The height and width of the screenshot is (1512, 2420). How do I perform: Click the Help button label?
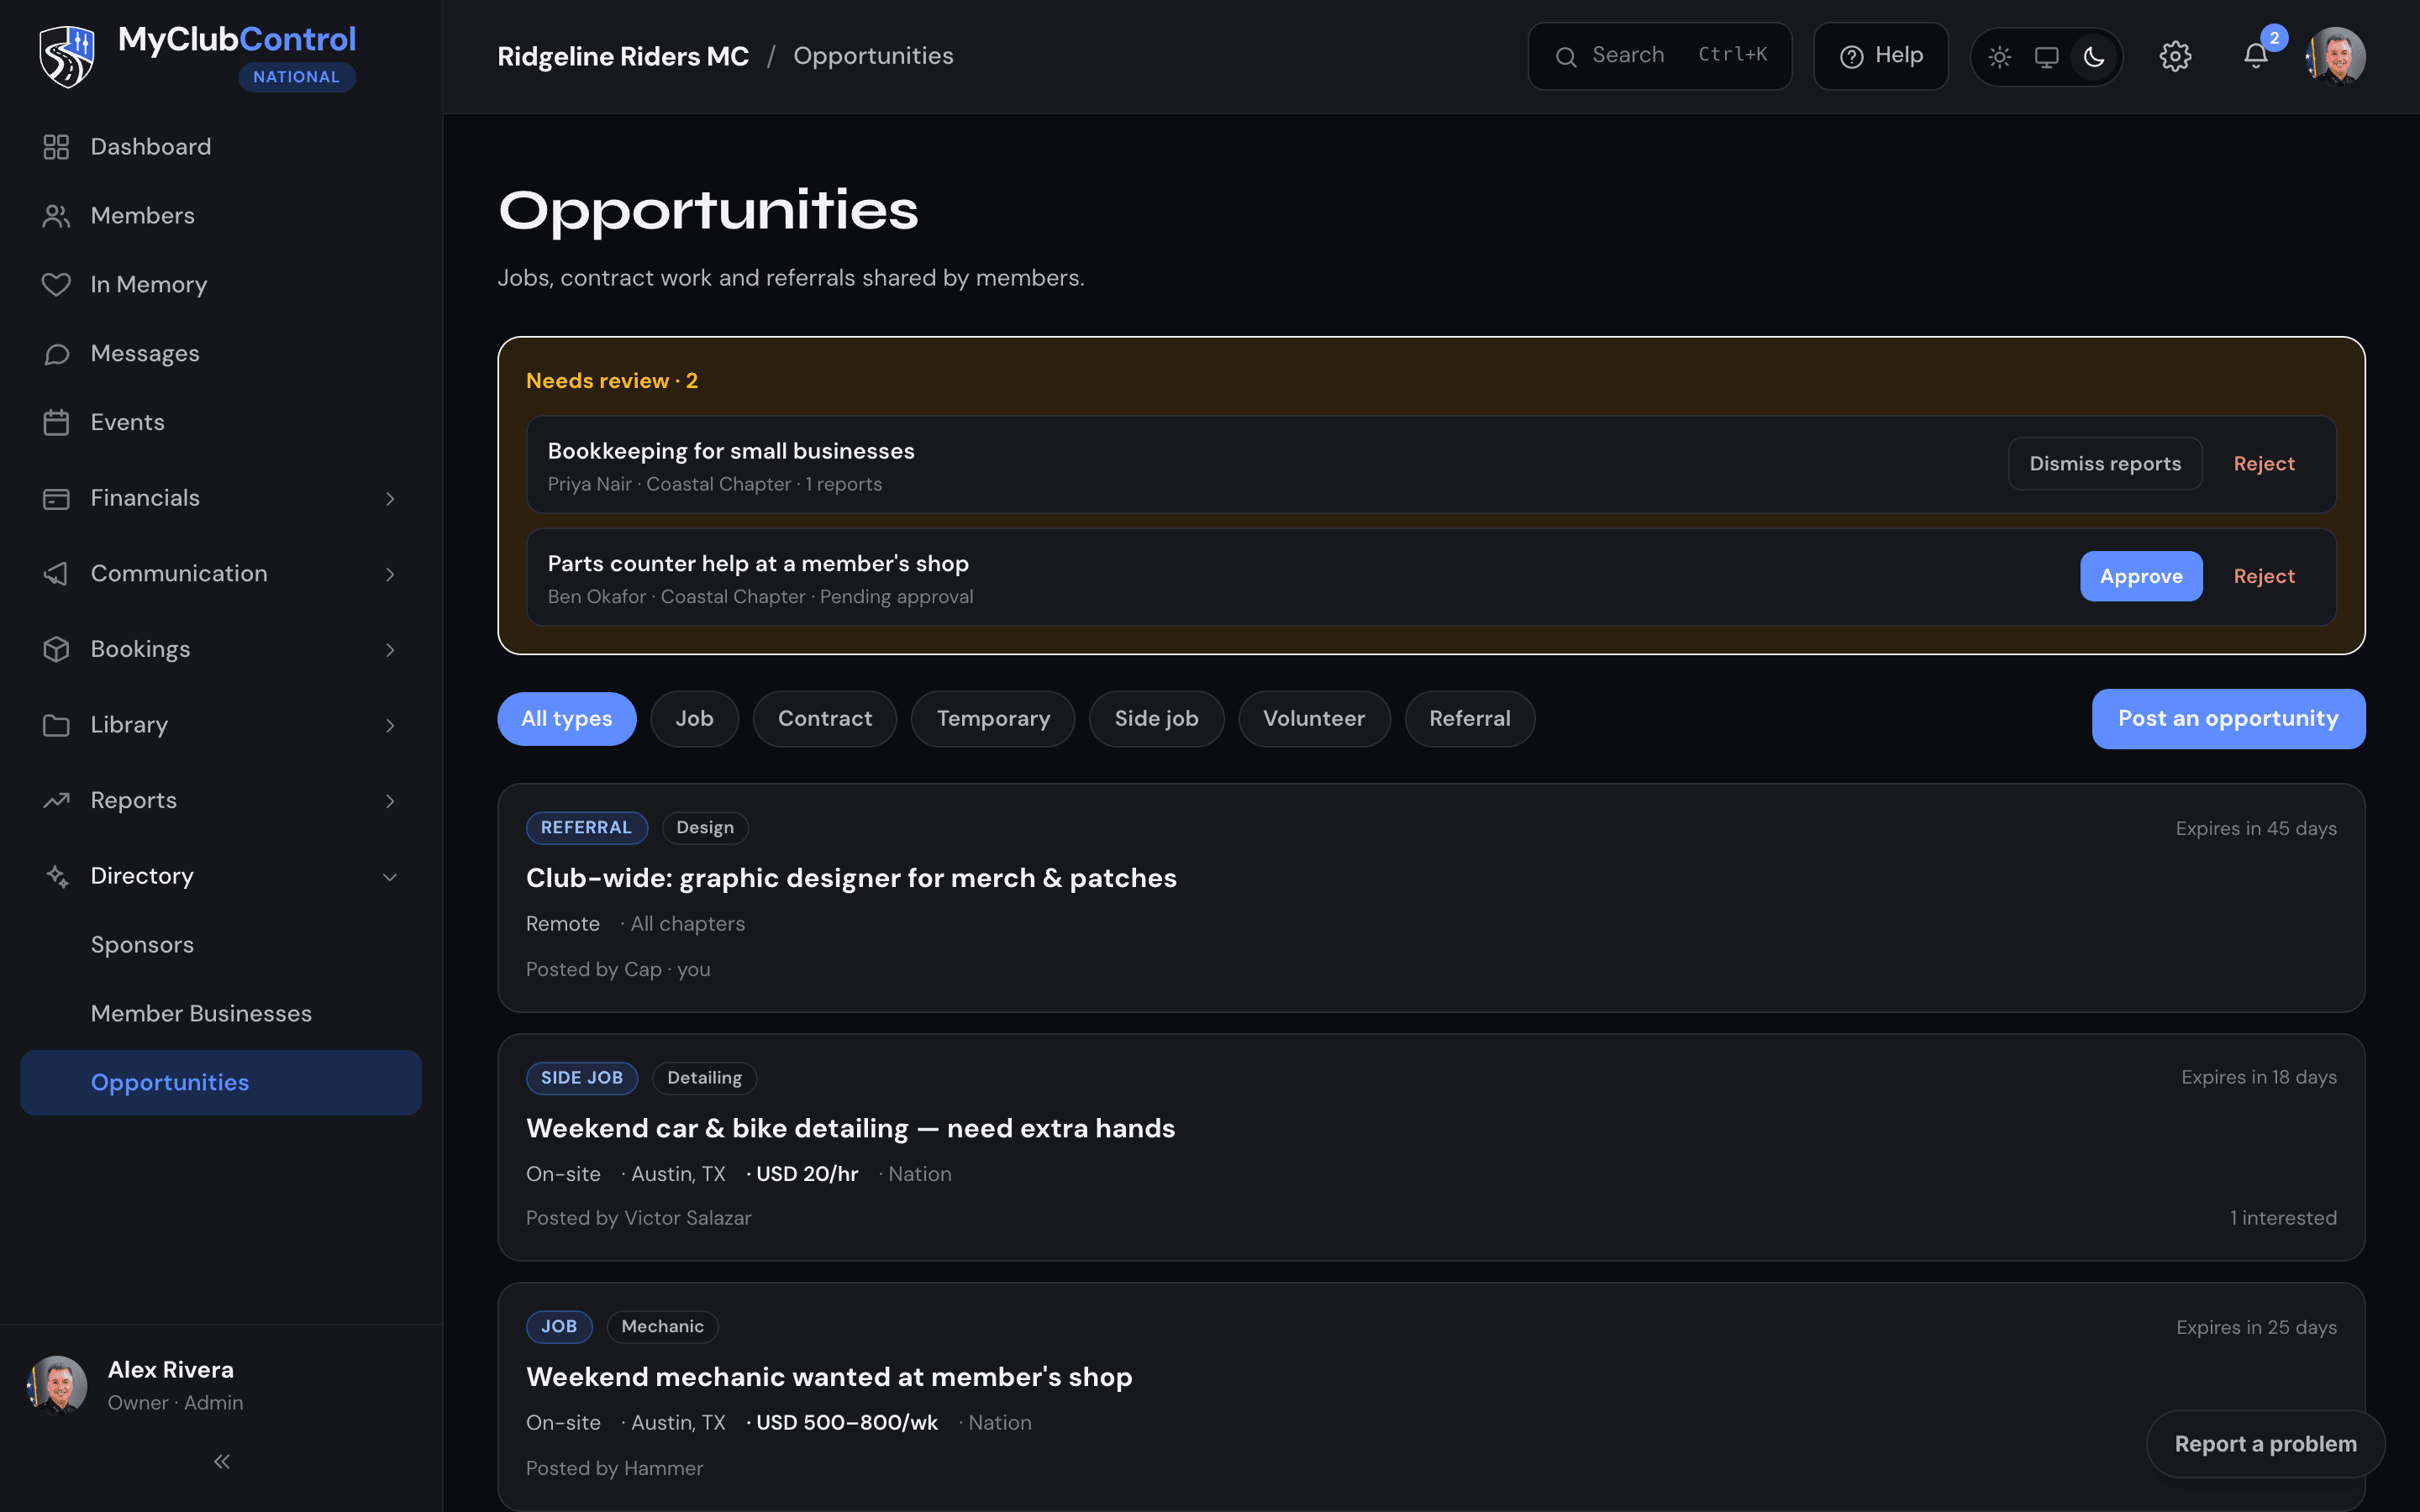coord(1899,56)
